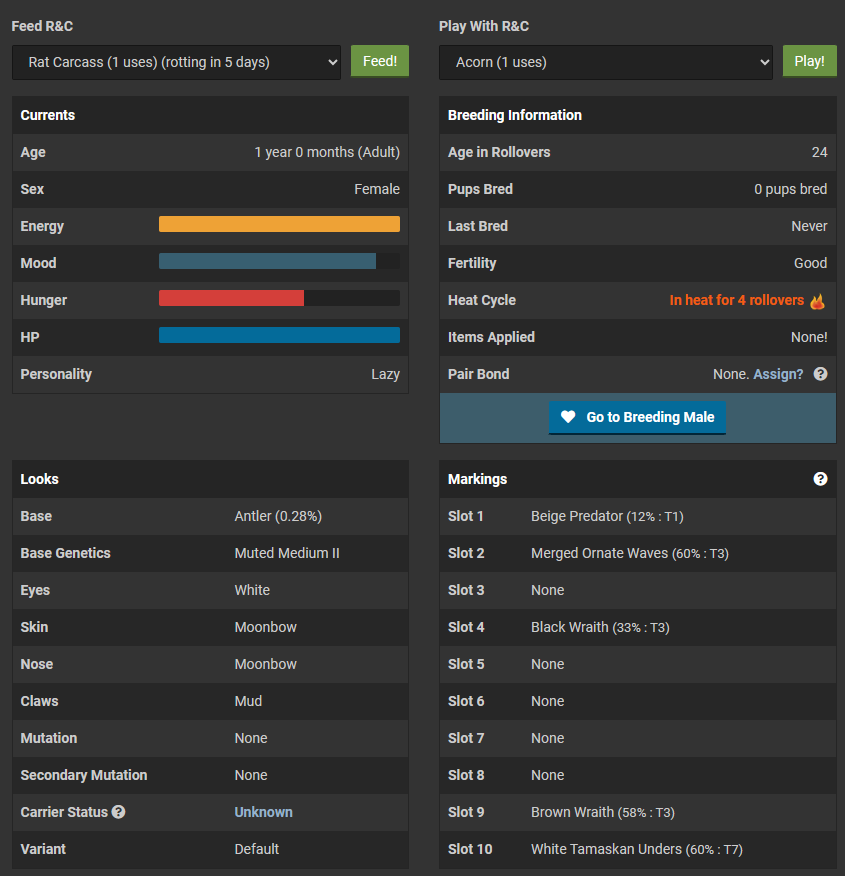Click the Unknown carrier status link
This screenshot has height=876, width=845.
(x=263, y=812)
